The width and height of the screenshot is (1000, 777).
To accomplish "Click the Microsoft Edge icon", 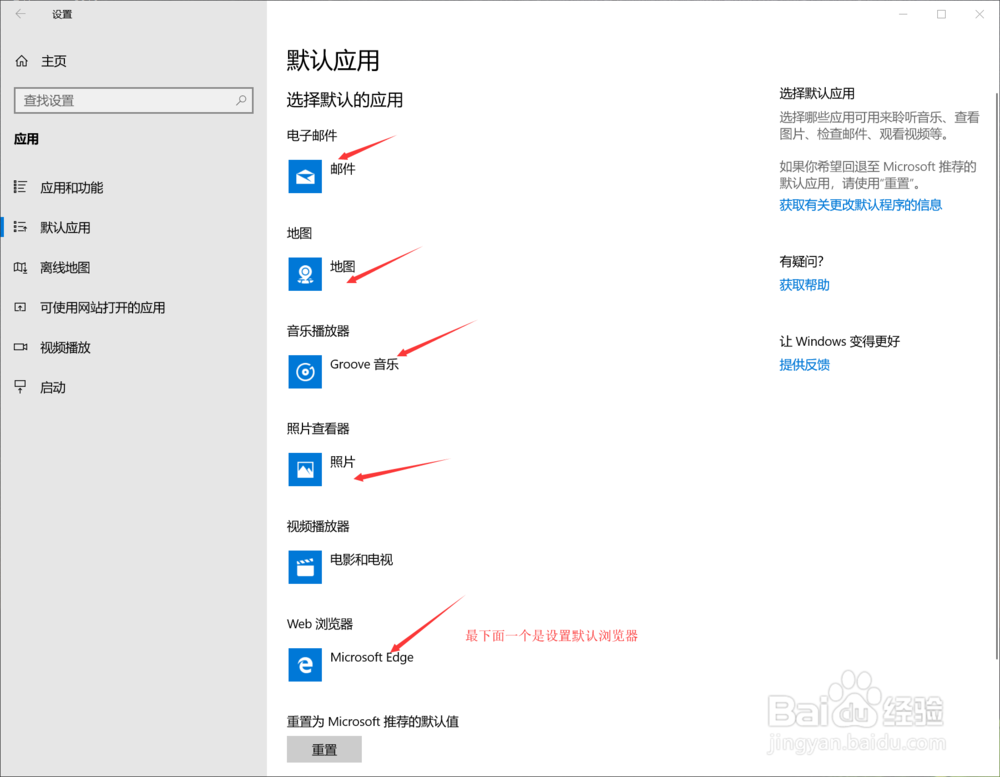I will pos(305,664).
